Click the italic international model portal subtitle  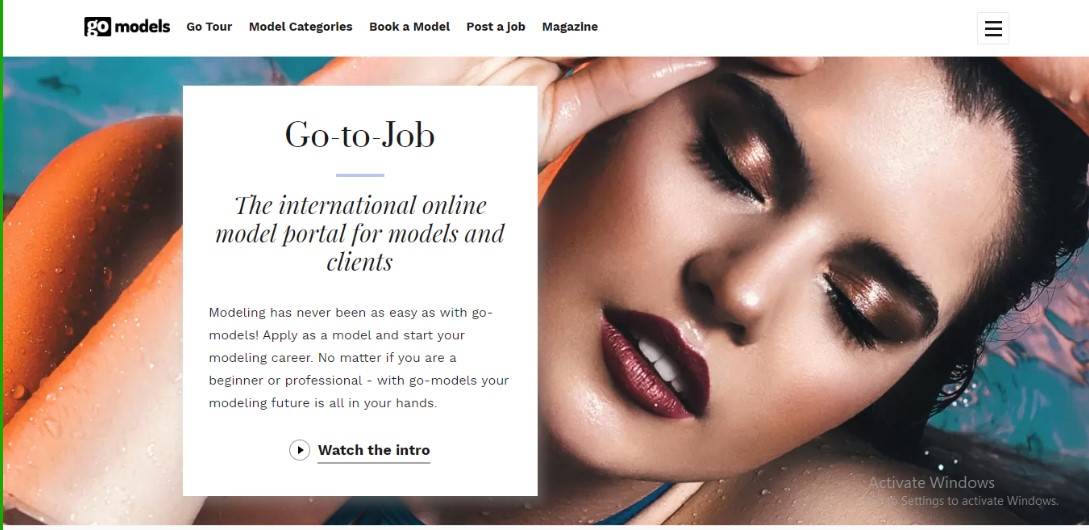click(x=360, y=233)
